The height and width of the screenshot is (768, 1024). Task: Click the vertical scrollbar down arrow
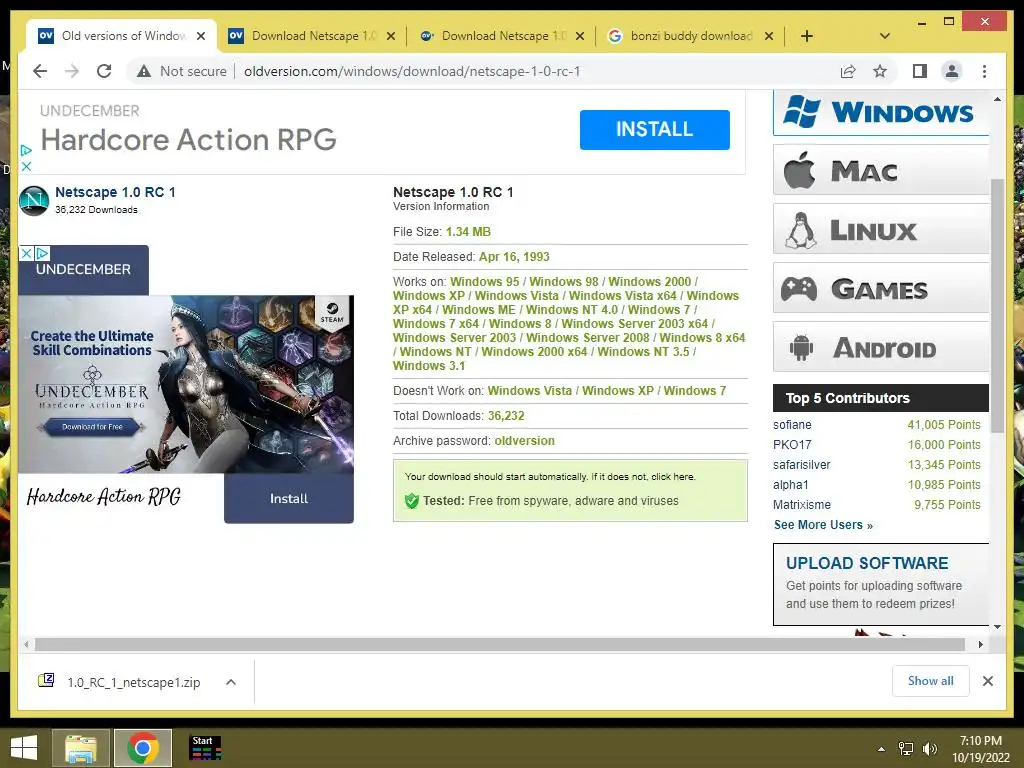tap(997, 627)
